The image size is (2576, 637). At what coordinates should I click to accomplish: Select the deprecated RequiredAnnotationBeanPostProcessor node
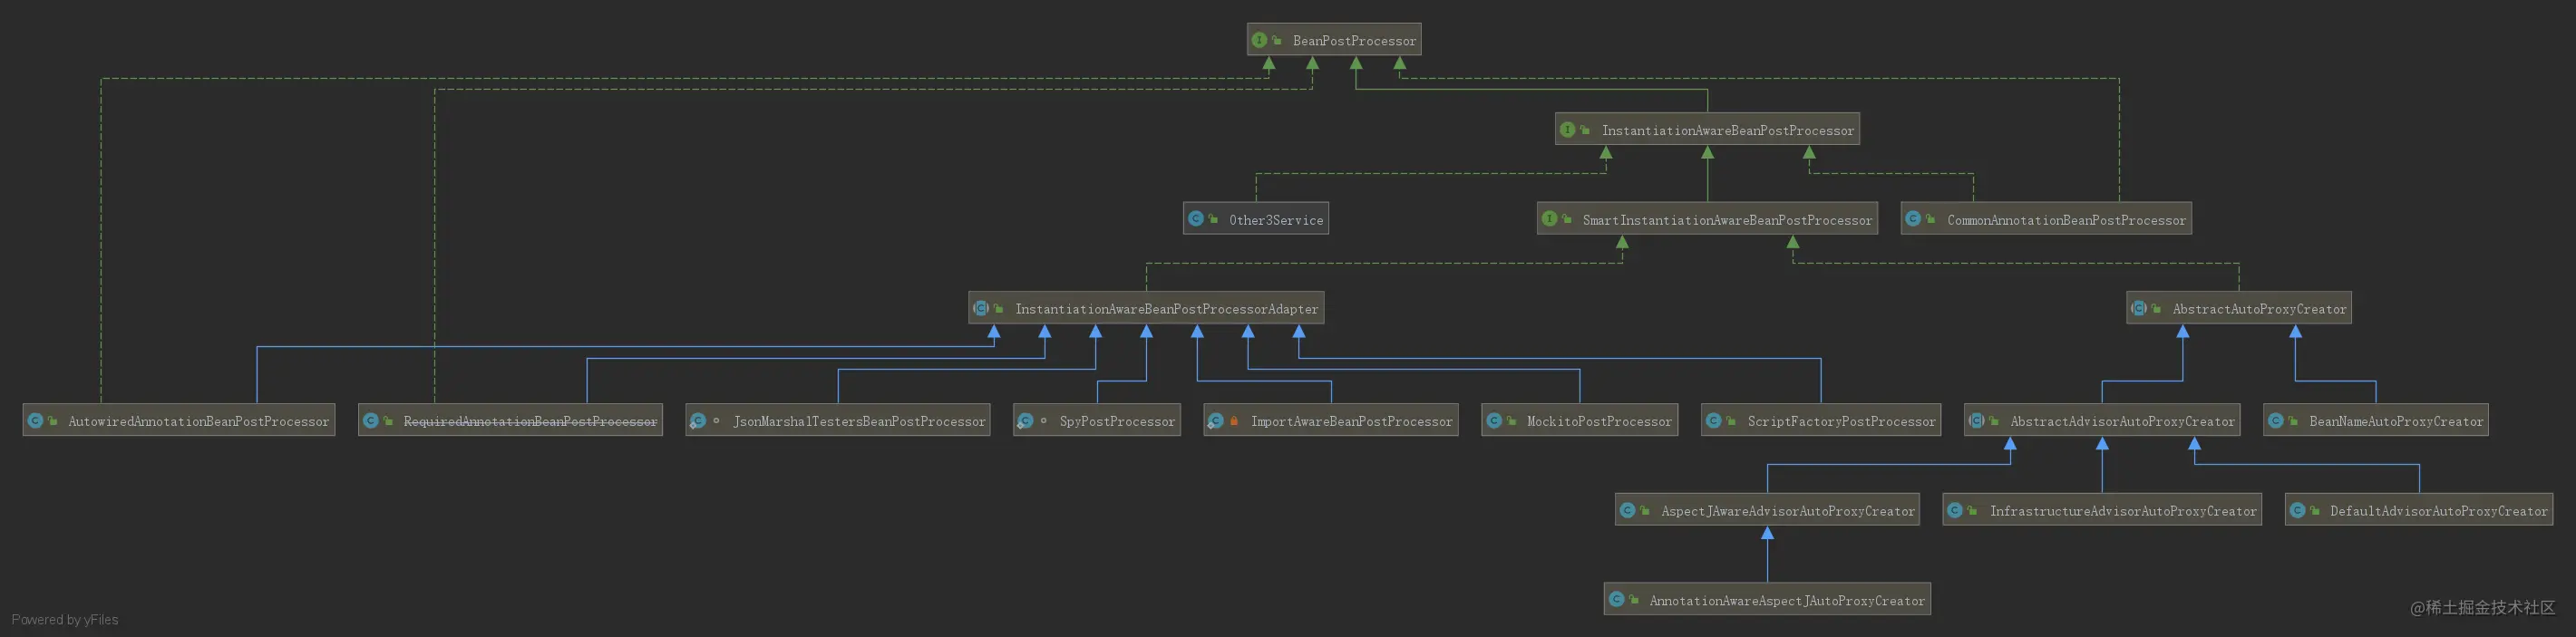tap(511, 420)
